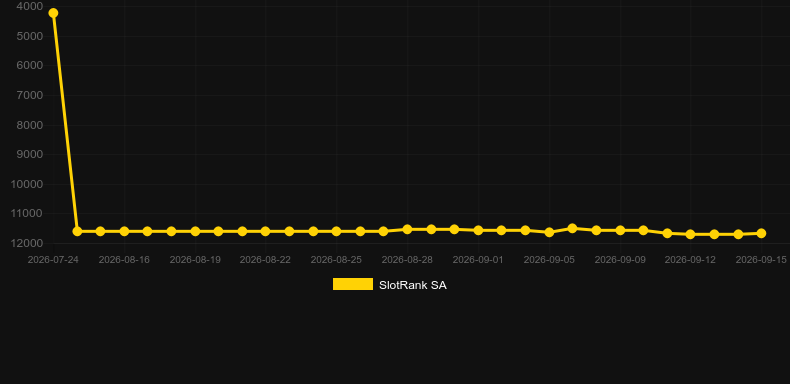Click the y-axis value 8000
790x384 pixels.
point(30,125)
